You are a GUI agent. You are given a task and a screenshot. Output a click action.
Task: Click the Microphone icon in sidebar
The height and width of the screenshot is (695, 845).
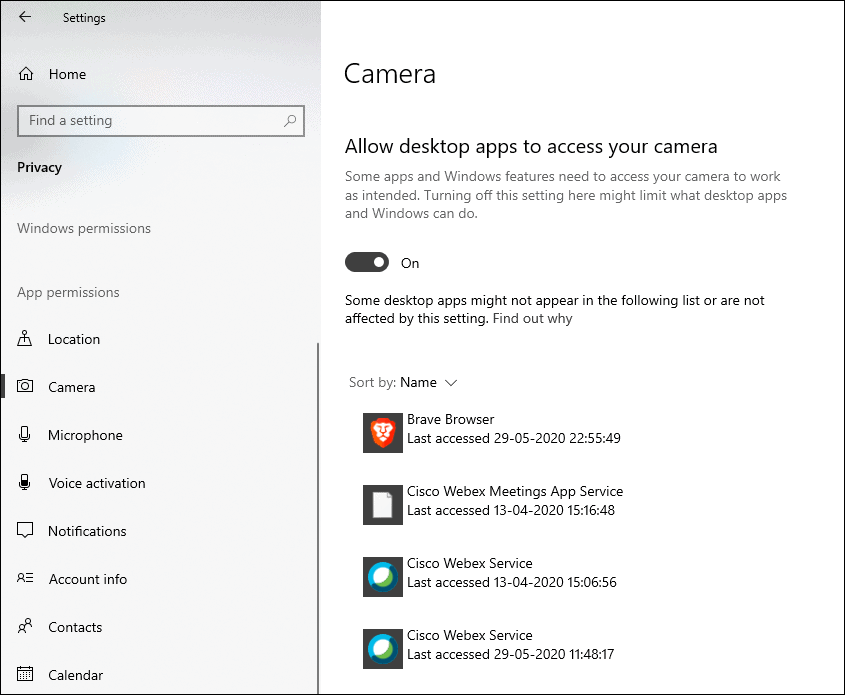click(x=25, y=434)
